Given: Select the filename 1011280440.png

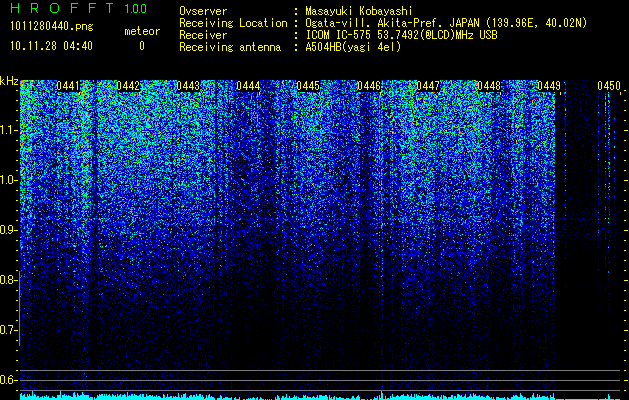Looking at the screenshot, I should 51,26.
